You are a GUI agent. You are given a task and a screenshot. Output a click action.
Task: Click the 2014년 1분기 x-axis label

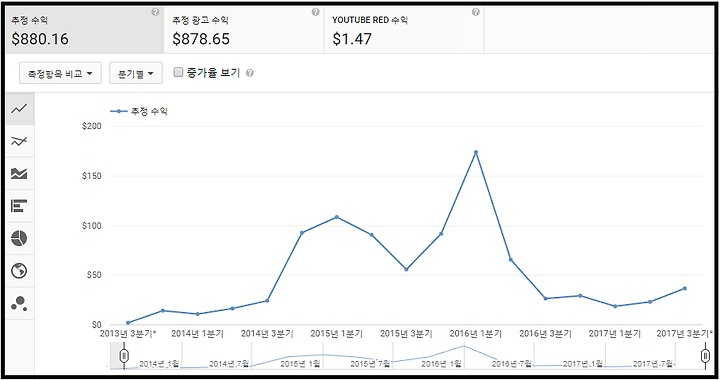coord(197,334)
